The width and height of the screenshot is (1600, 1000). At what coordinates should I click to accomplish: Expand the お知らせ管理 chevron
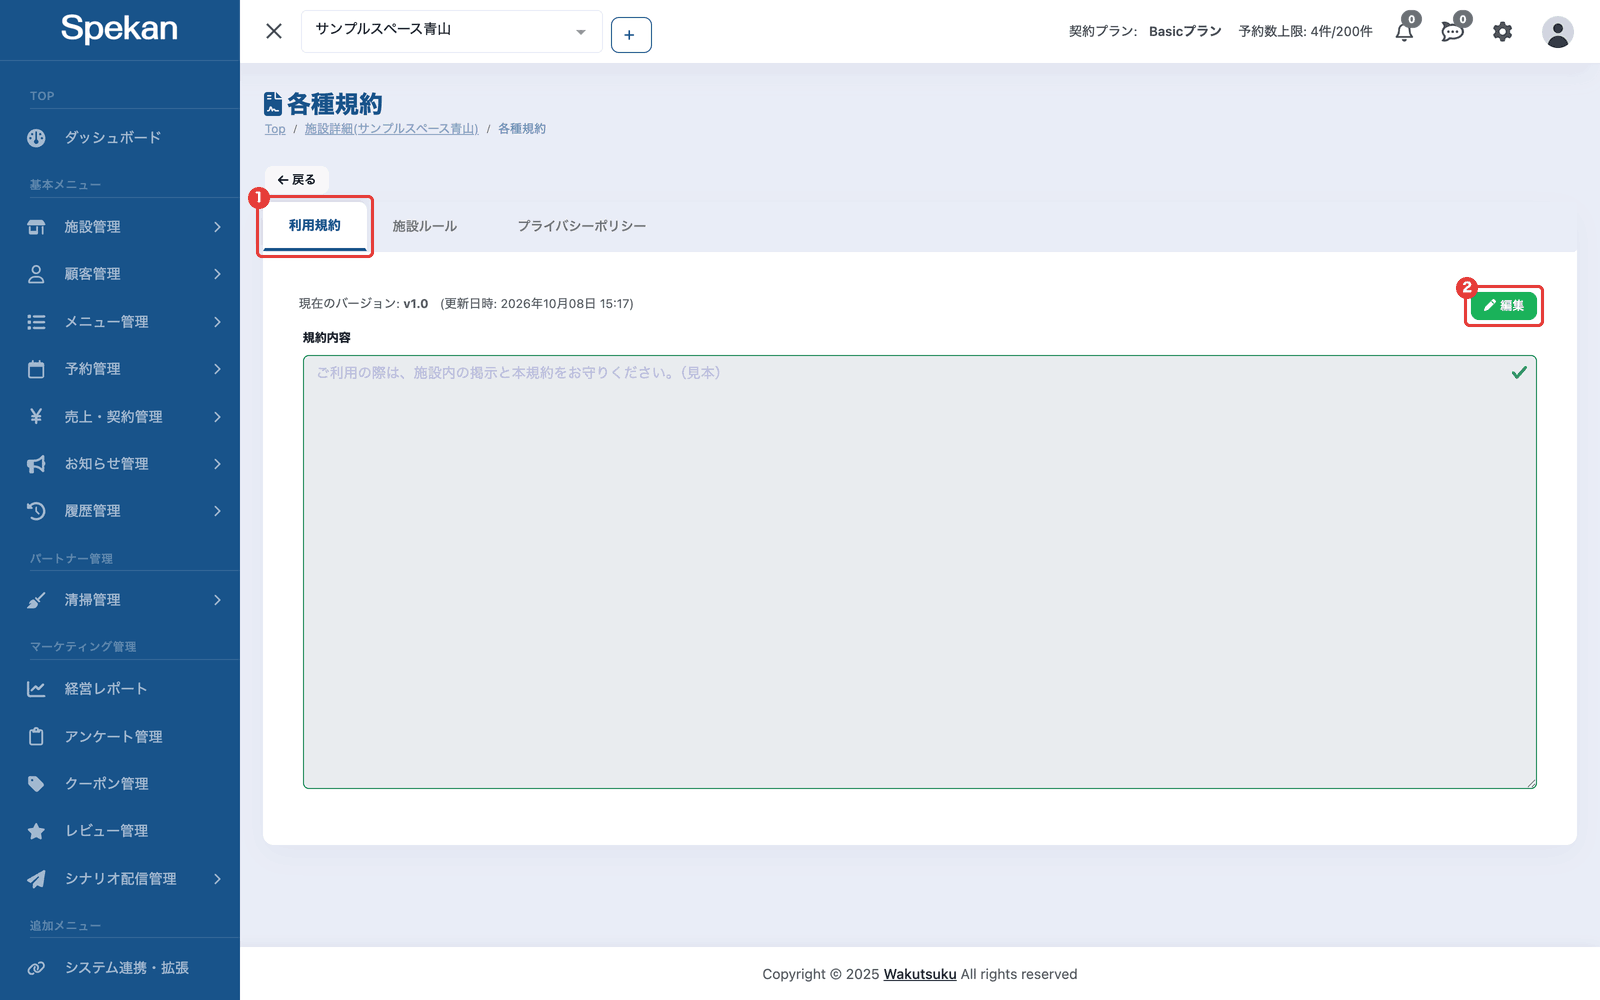217,464
